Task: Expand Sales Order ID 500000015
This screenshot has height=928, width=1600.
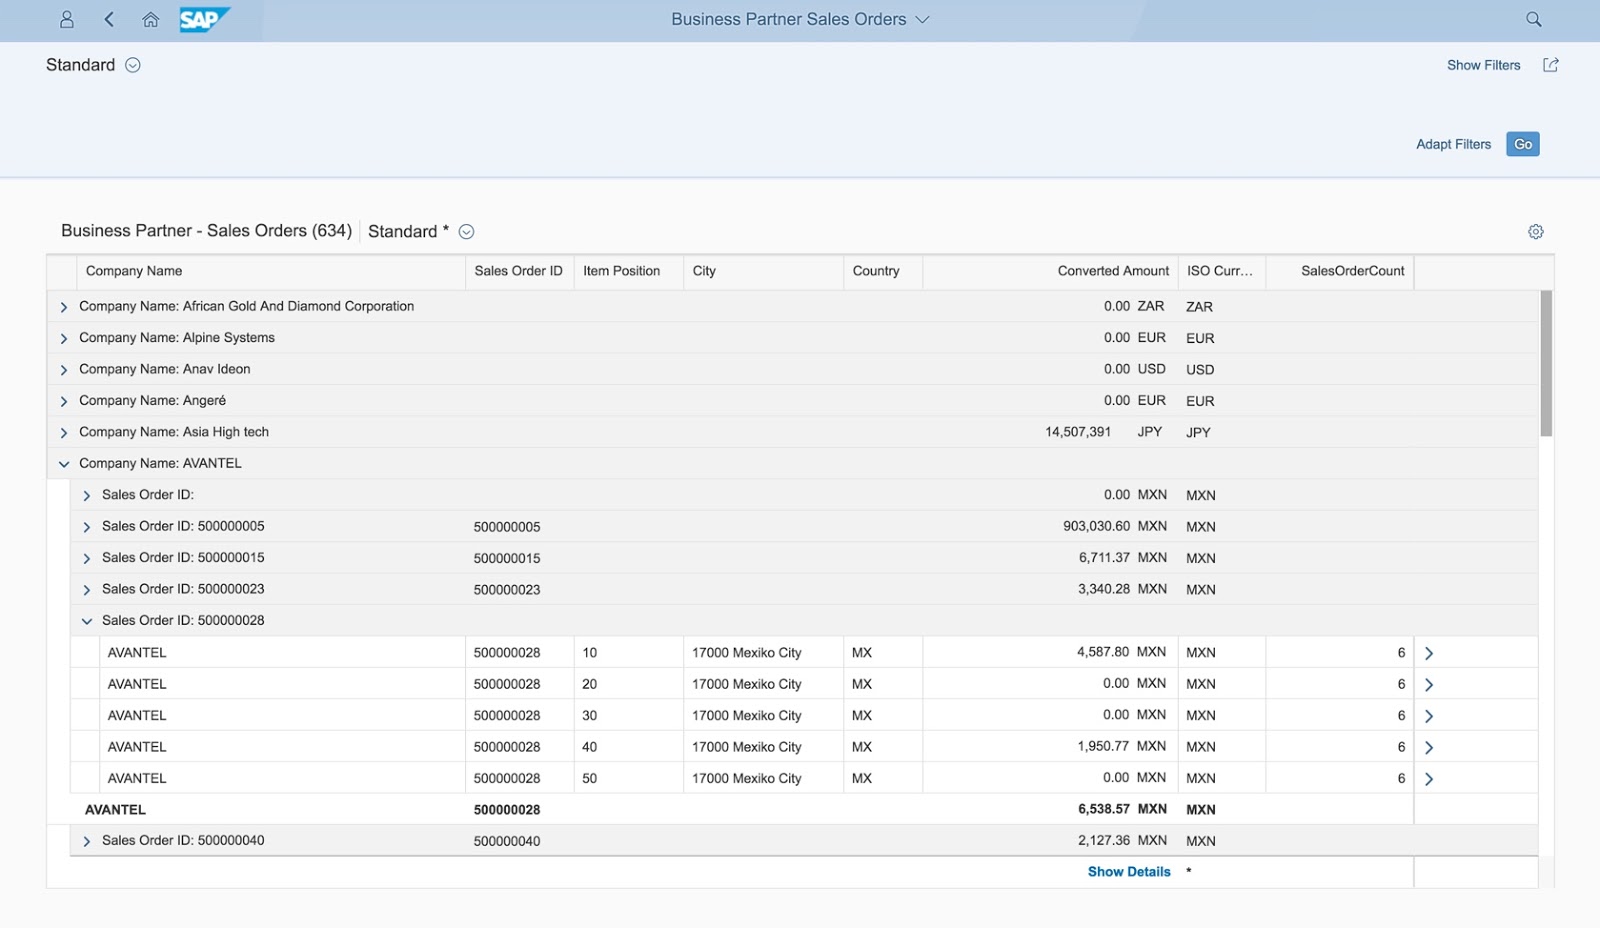Action: point(86,557)
